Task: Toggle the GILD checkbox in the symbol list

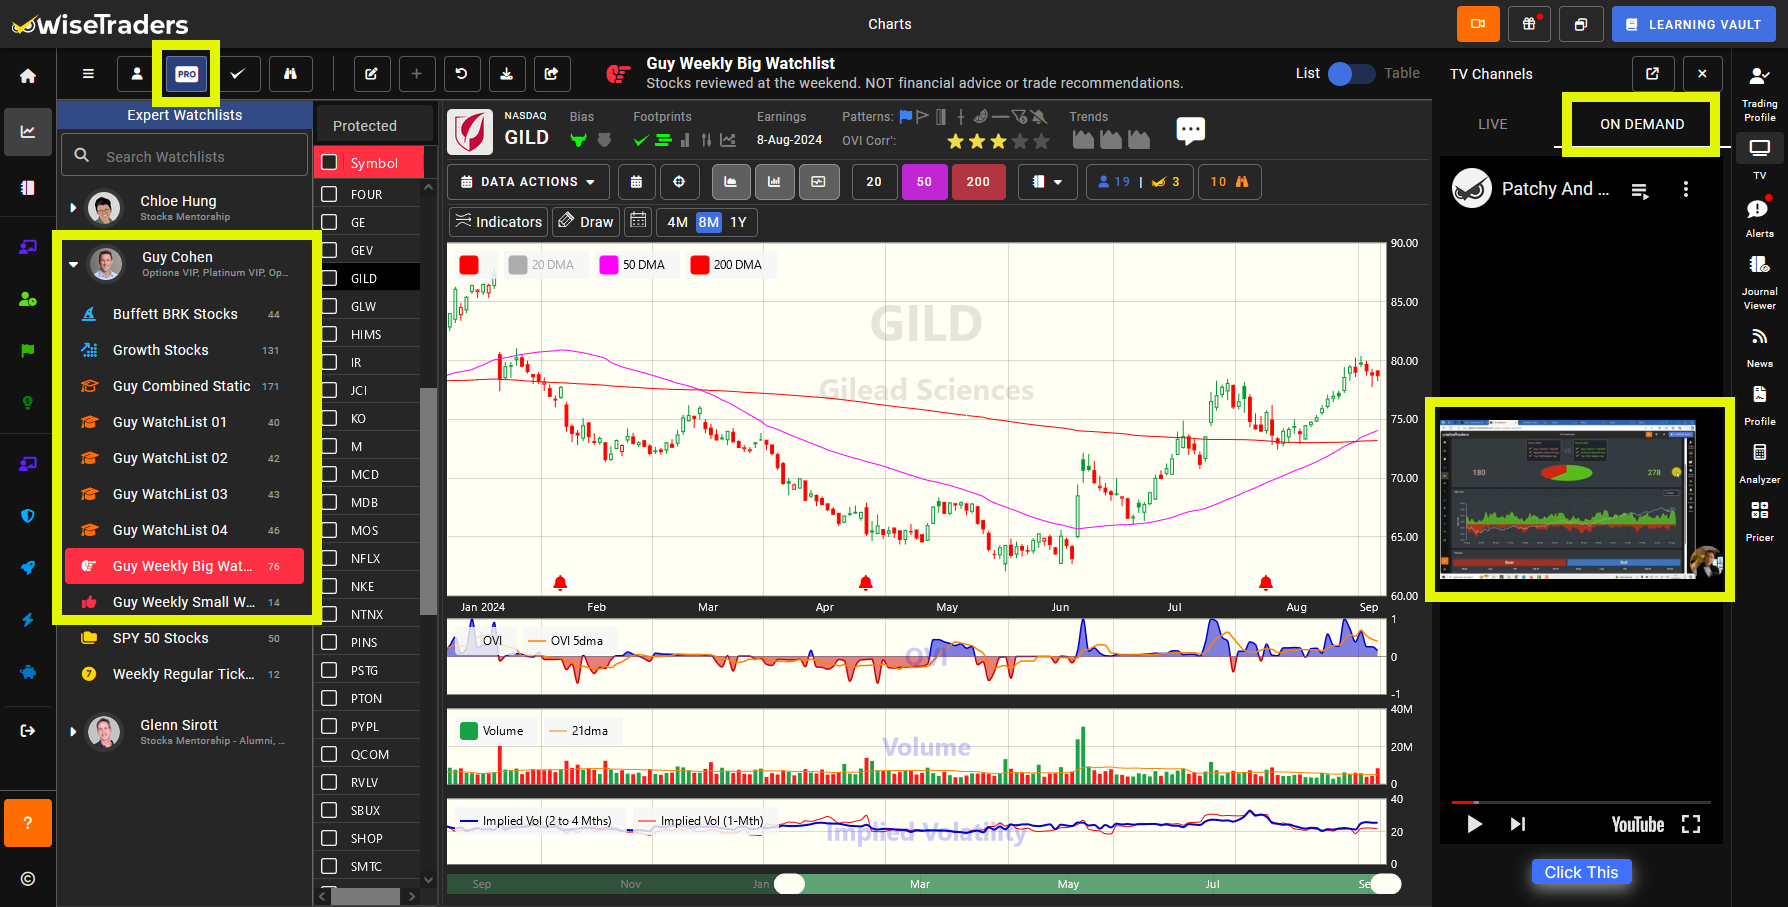Action: point(330,277)
